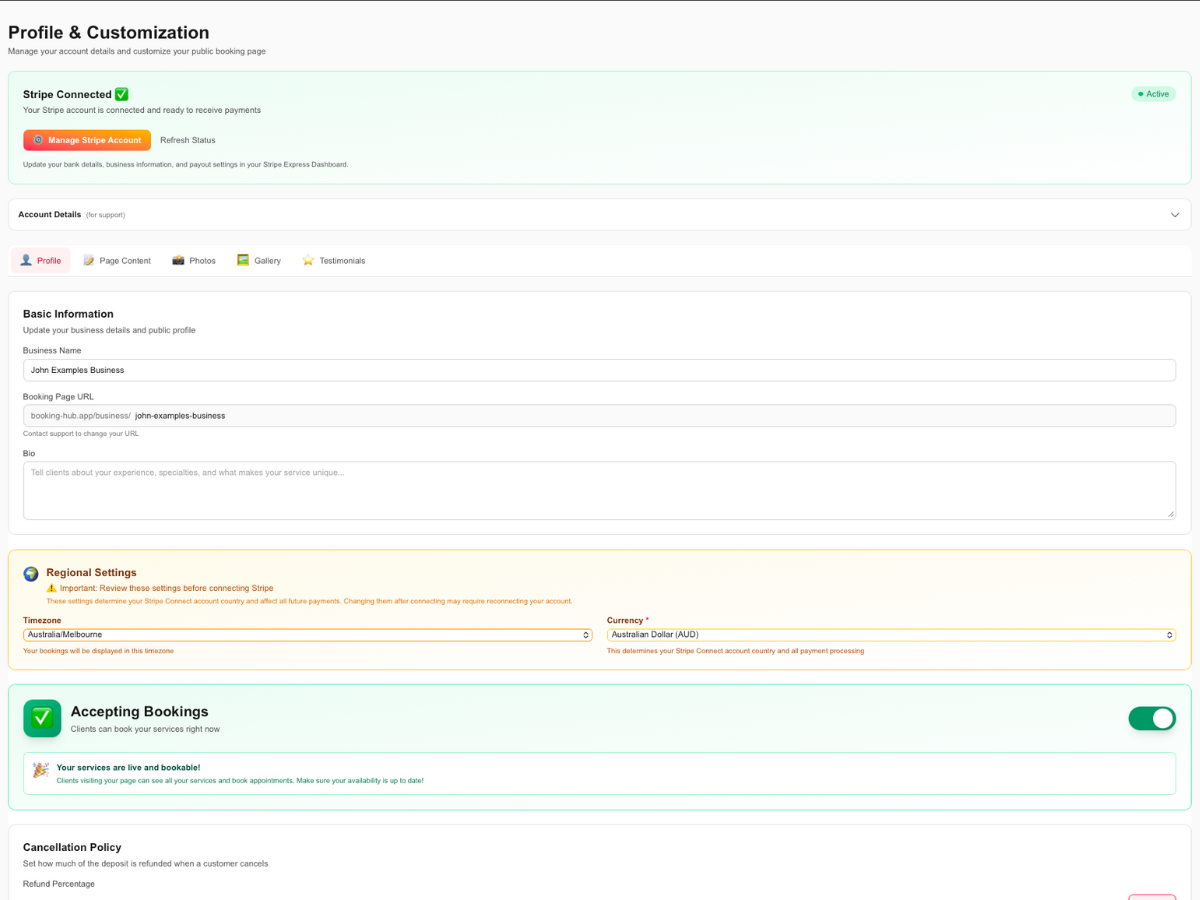The width and height of the screenshot is (1200, 900).
Task: Click the Active status badge
Action: pyautogui.click(x=1153, y=93)
